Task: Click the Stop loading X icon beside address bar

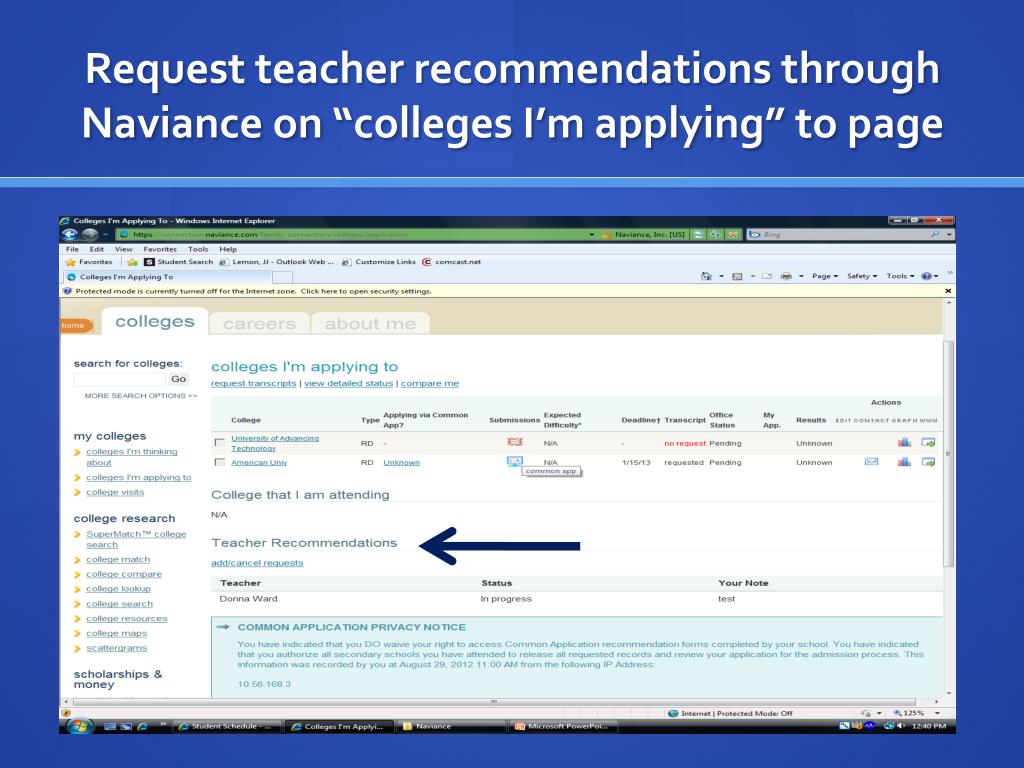Action: (x=733, y=234)
